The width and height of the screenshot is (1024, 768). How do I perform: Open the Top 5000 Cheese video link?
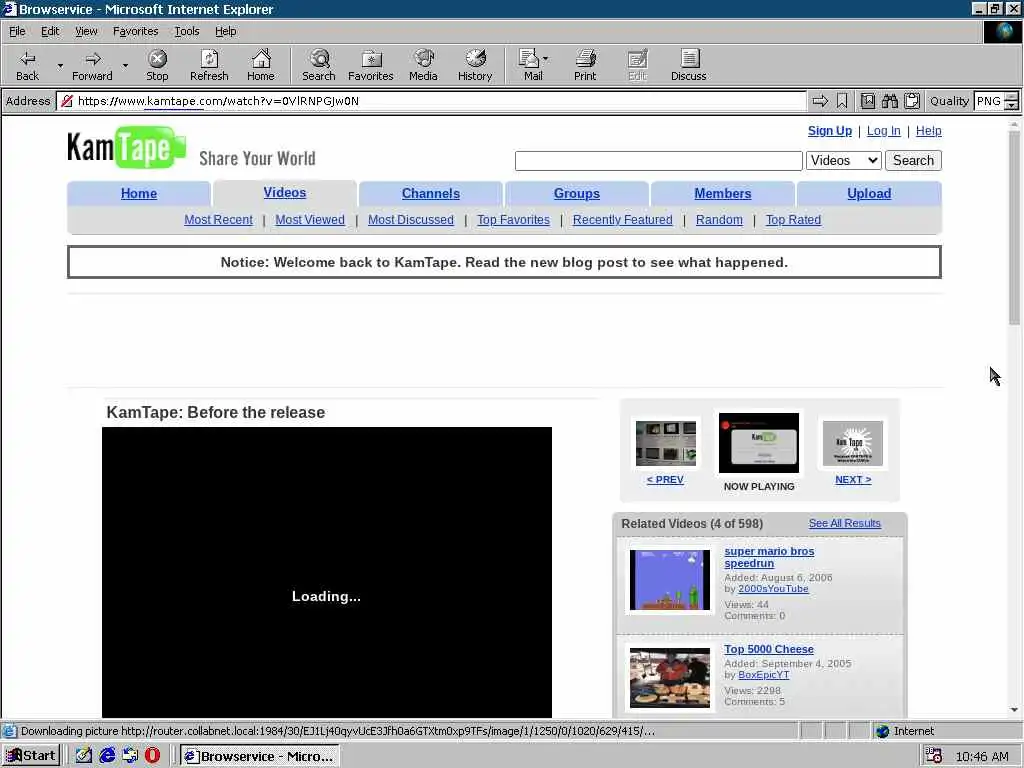(769, 649)
